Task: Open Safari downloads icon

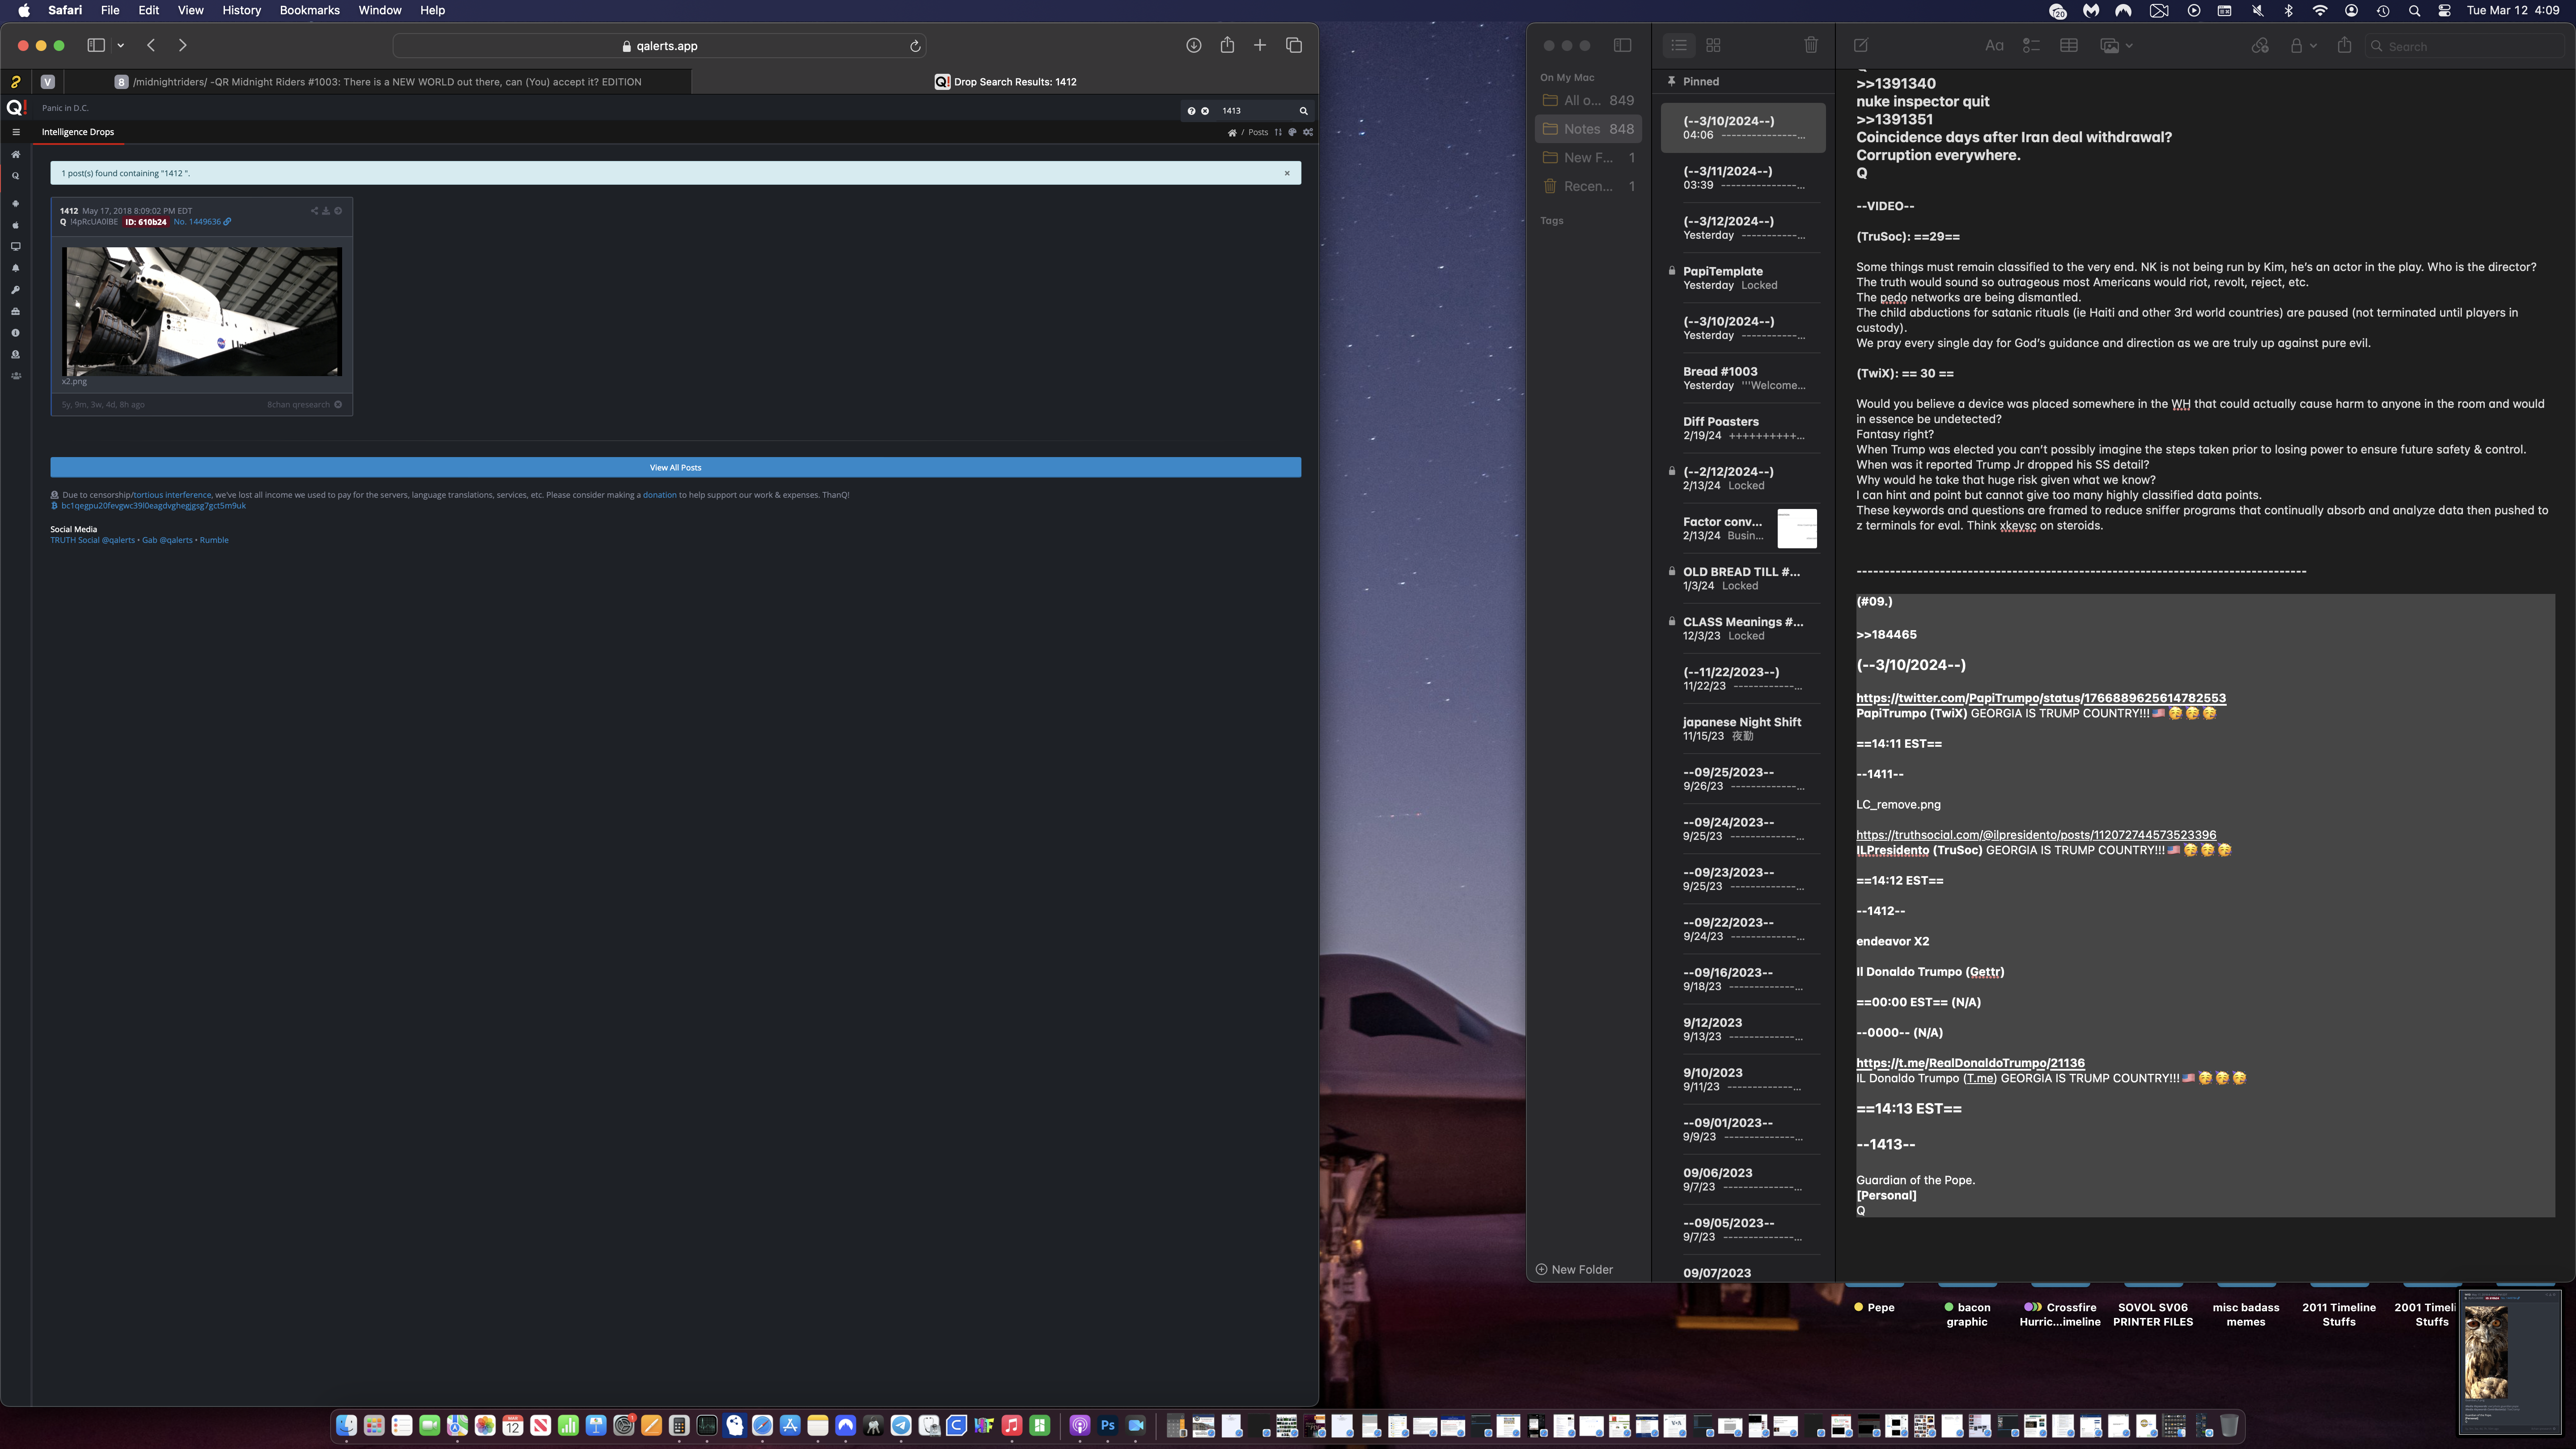Action: click(x=1193, y=45)
